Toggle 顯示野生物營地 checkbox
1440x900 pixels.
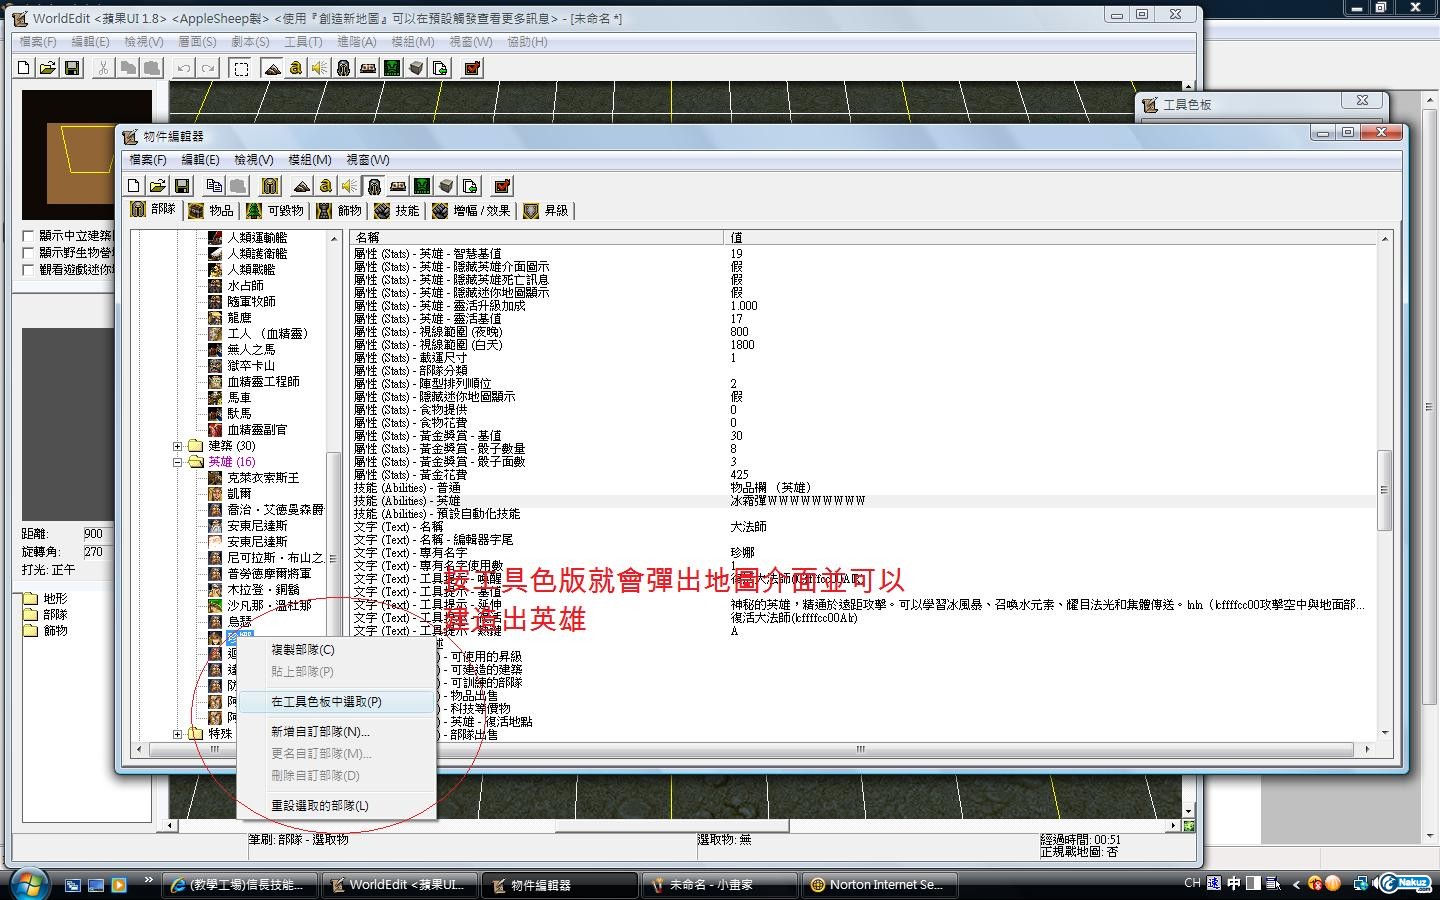point(29,253)
